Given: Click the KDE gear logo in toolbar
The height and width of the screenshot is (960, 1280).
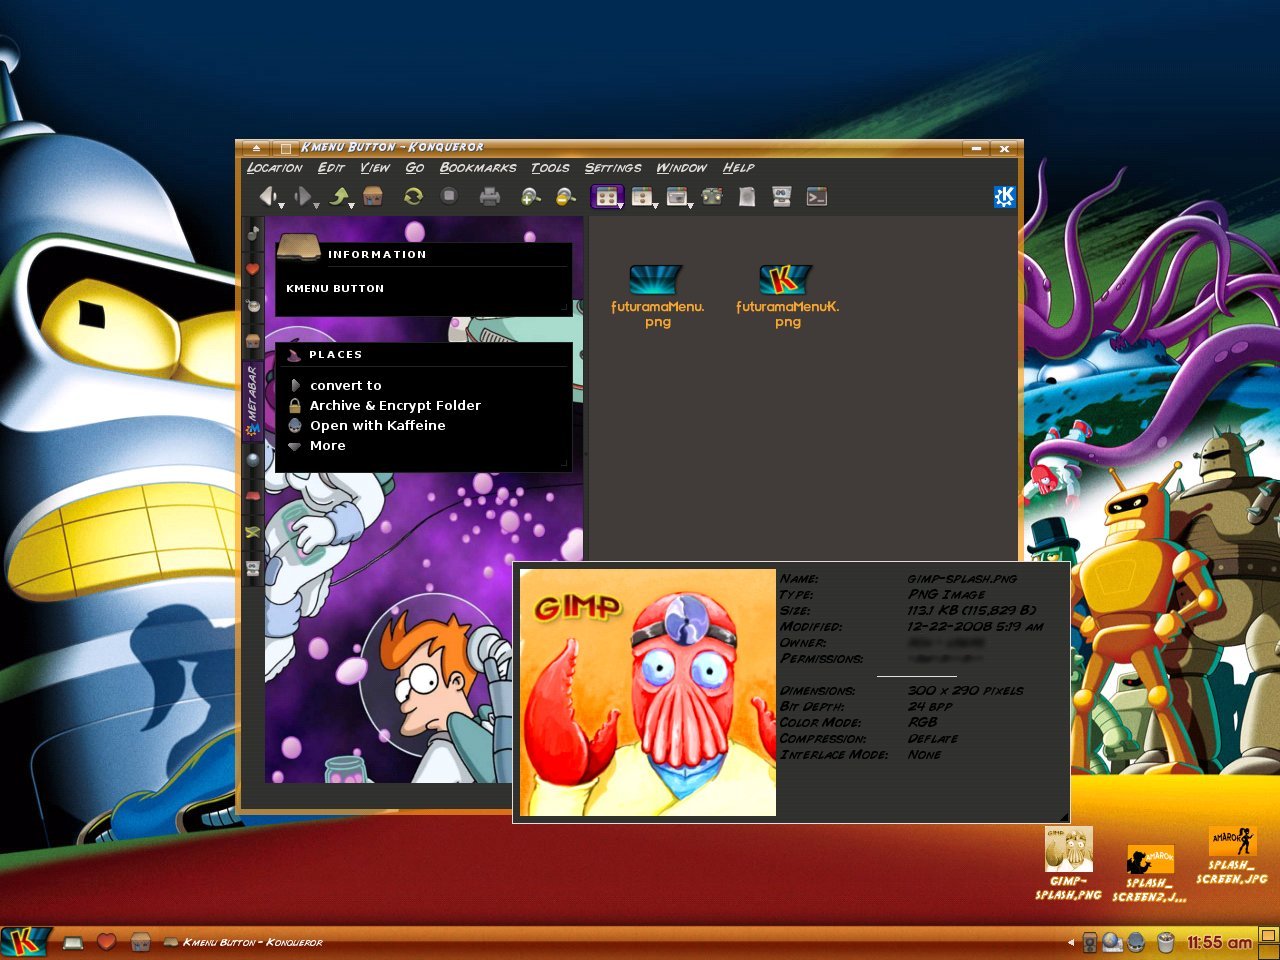Looking at the screenshot, I should pyautogui.click(x=1005, y=196).
